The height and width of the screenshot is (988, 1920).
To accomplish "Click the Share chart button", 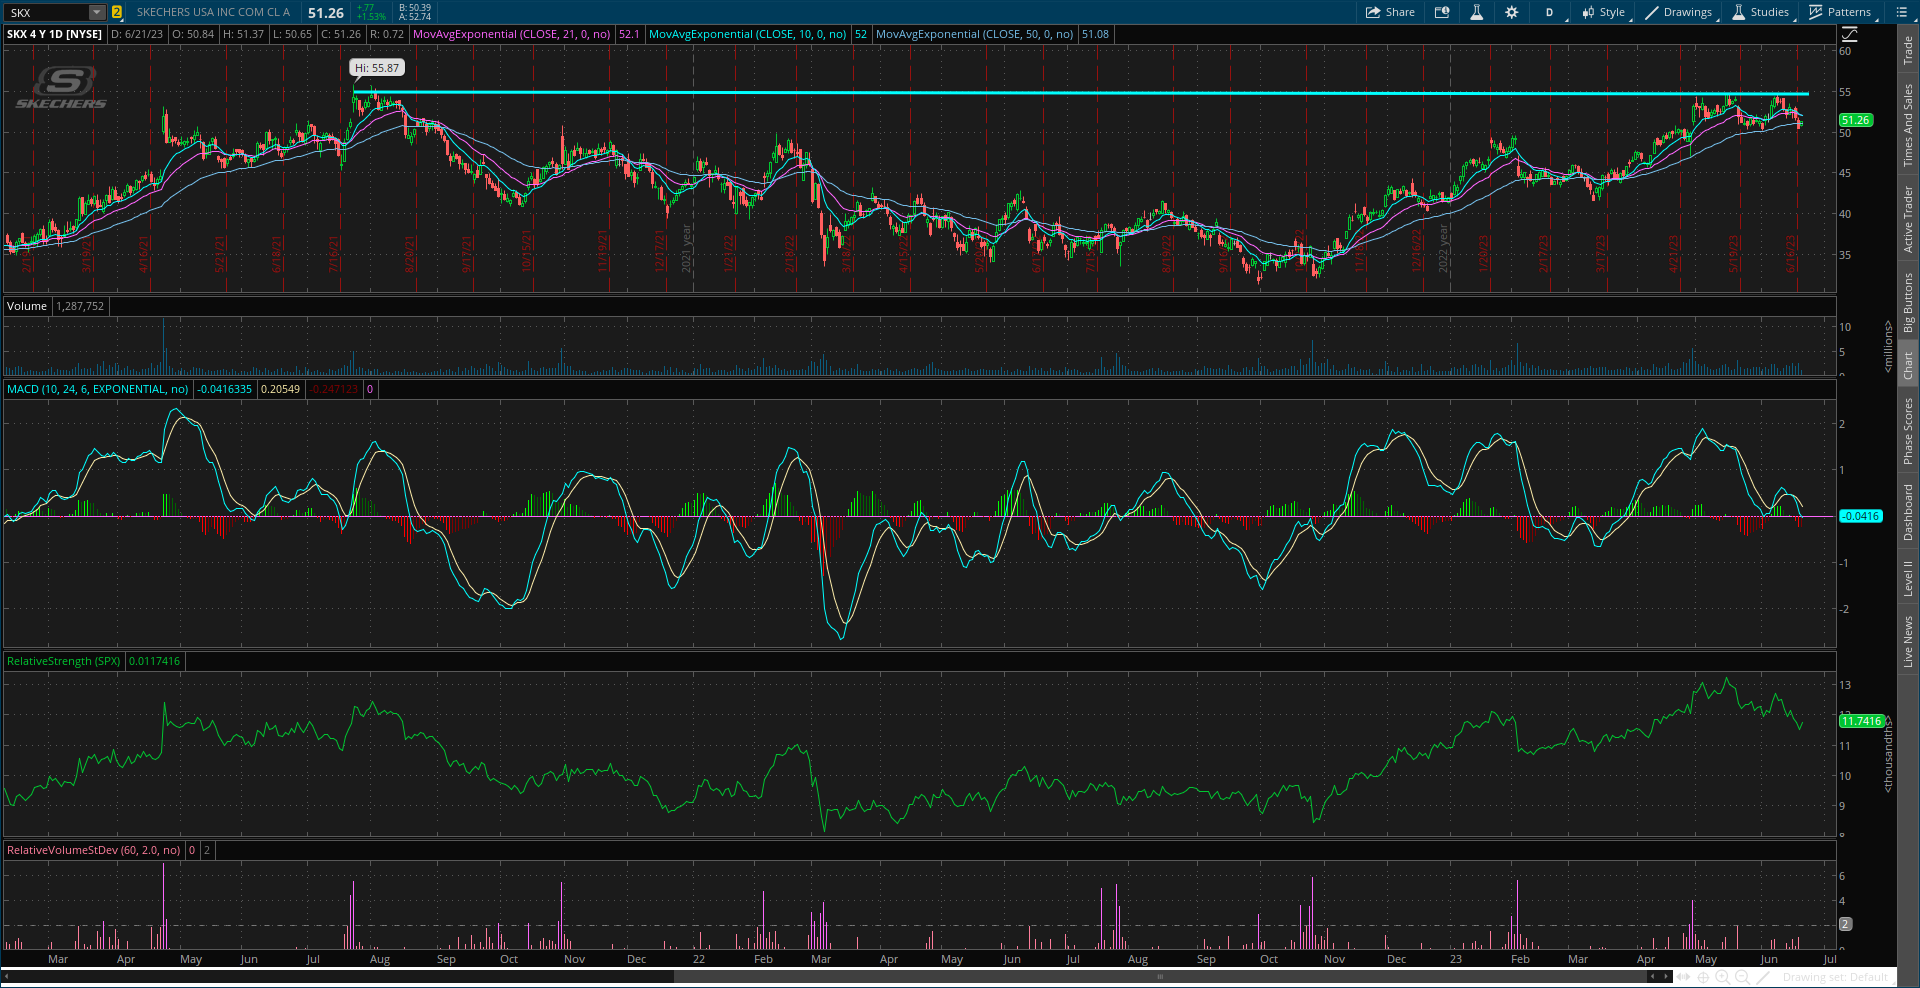I will tap(1390, 12).
